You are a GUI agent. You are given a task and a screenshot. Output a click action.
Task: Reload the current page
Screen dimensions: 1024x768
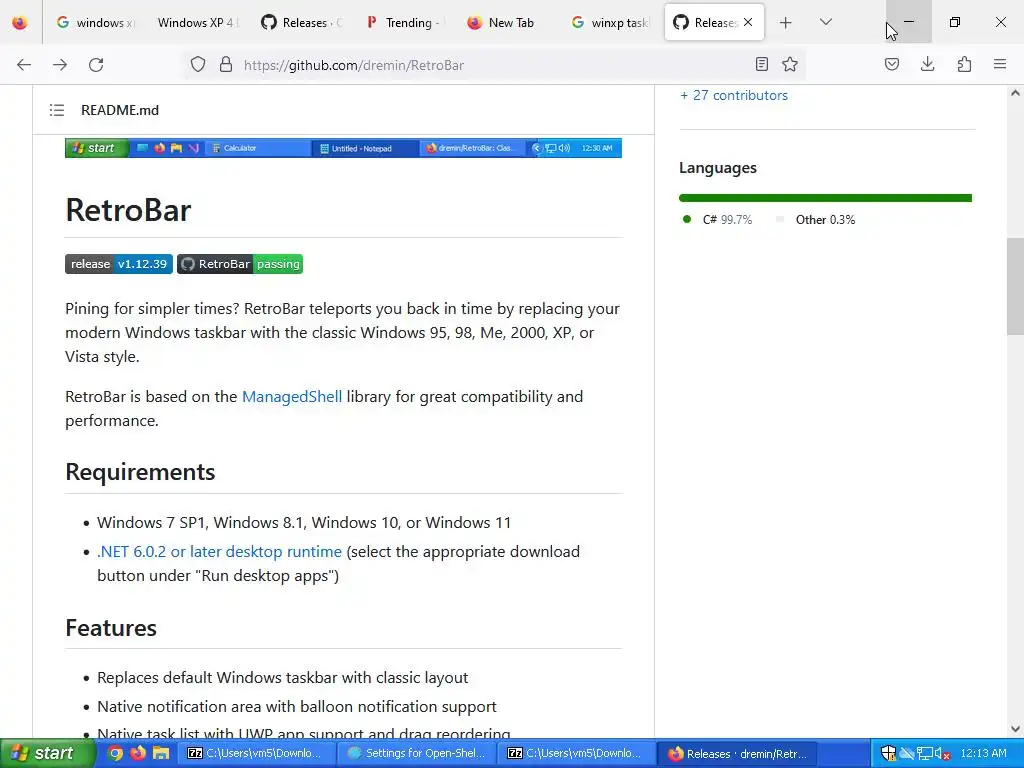(x=96, y=65)
